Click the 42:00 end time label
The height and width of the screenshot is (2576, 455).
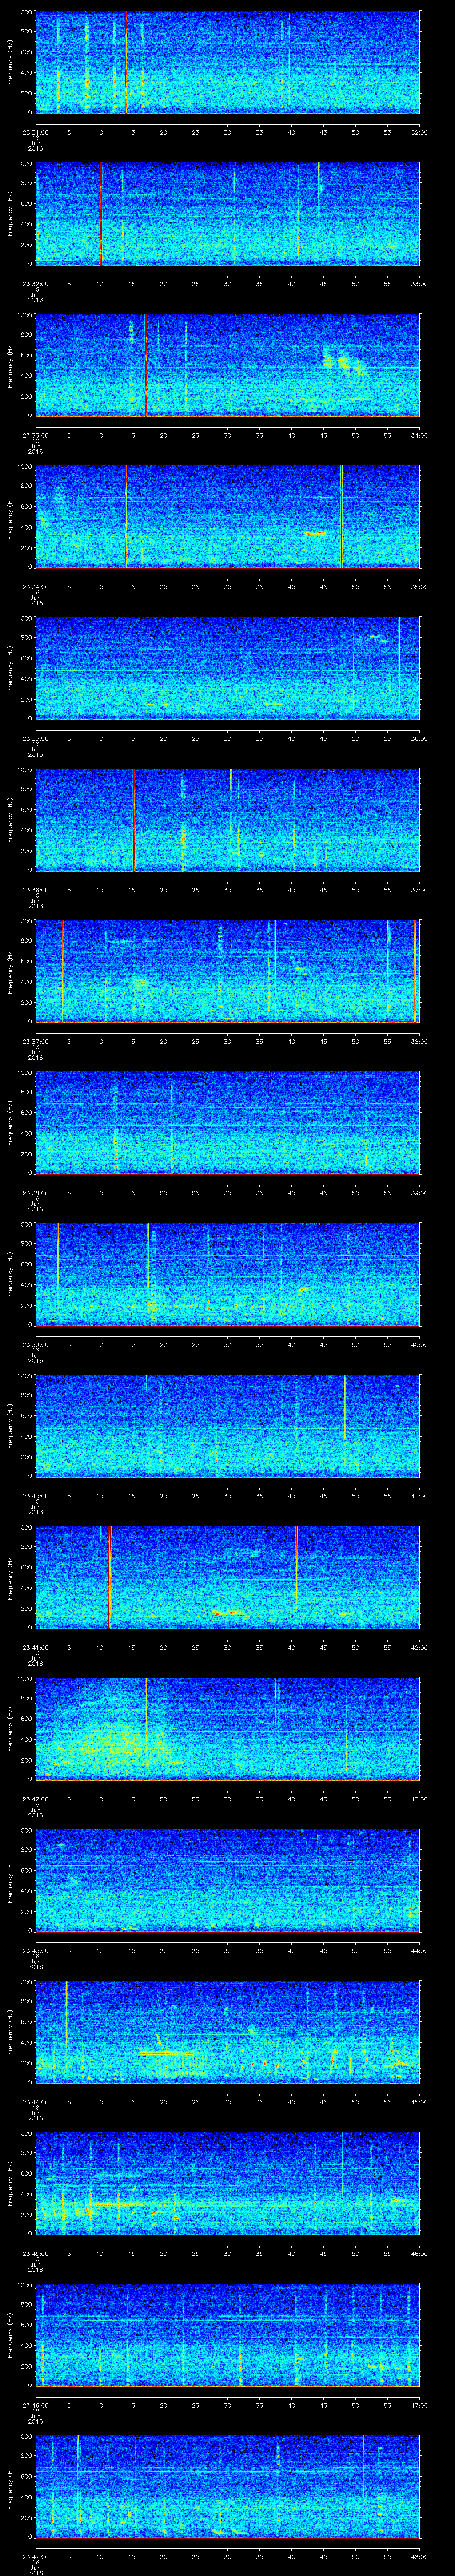pos(419,1647)
